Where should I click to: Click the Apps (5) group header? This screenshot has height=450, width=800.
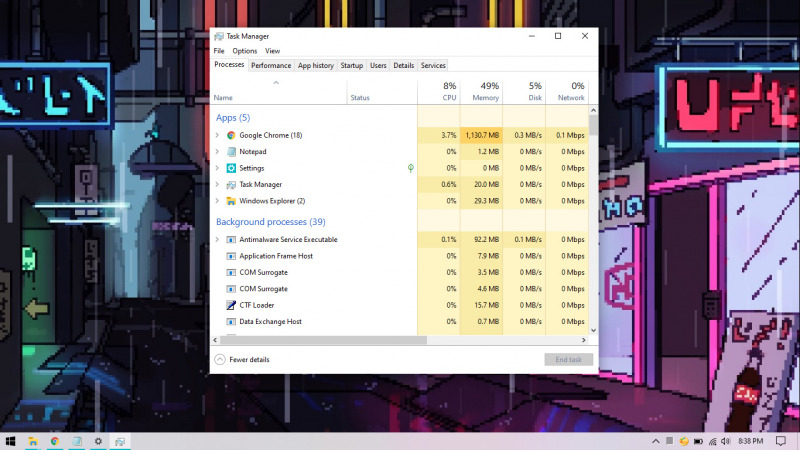pyautogui.click(x=233, y=118)
